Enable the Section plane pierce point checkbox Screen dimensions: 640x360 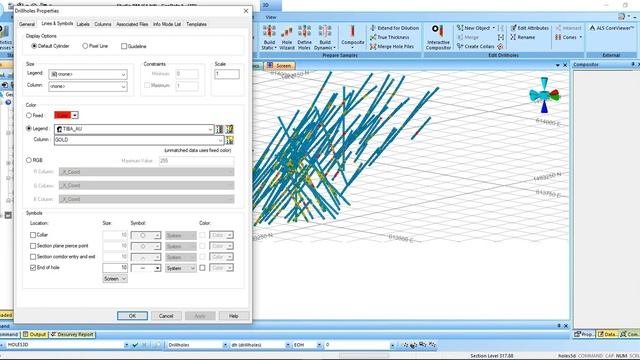coord(33,246)
